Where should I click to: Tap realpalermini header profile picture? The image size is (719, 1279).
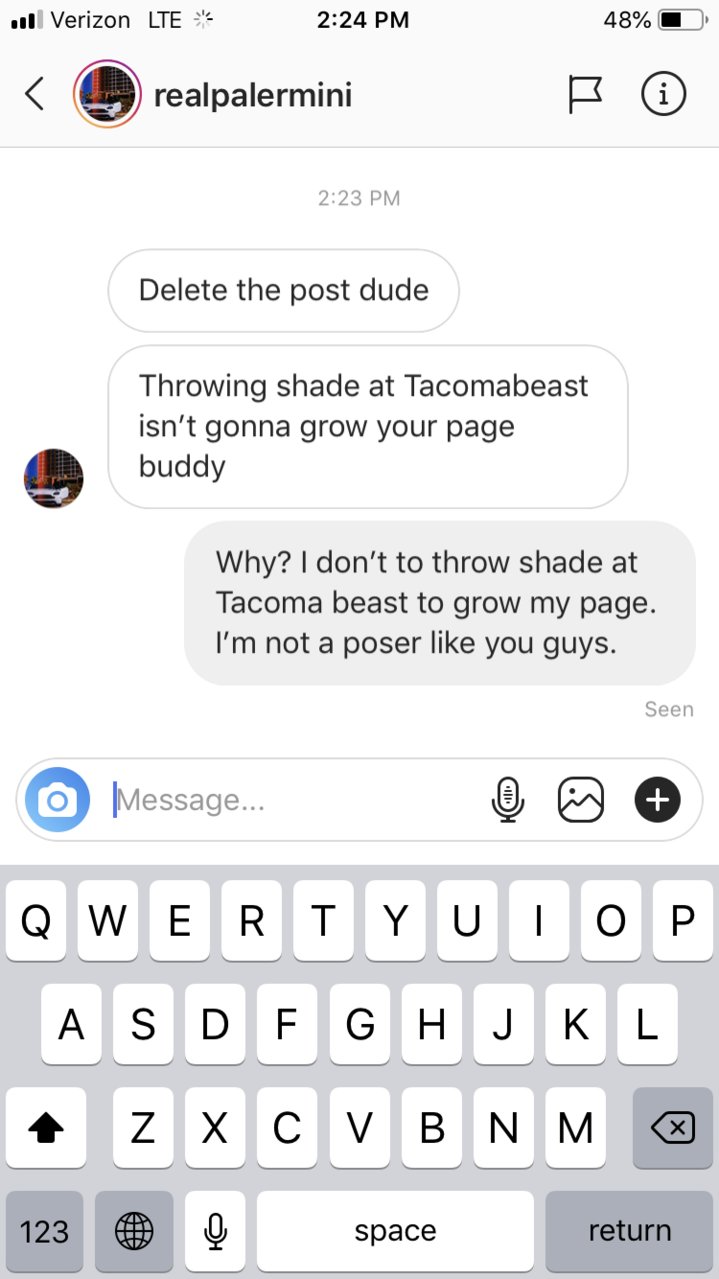click(107, 95)
